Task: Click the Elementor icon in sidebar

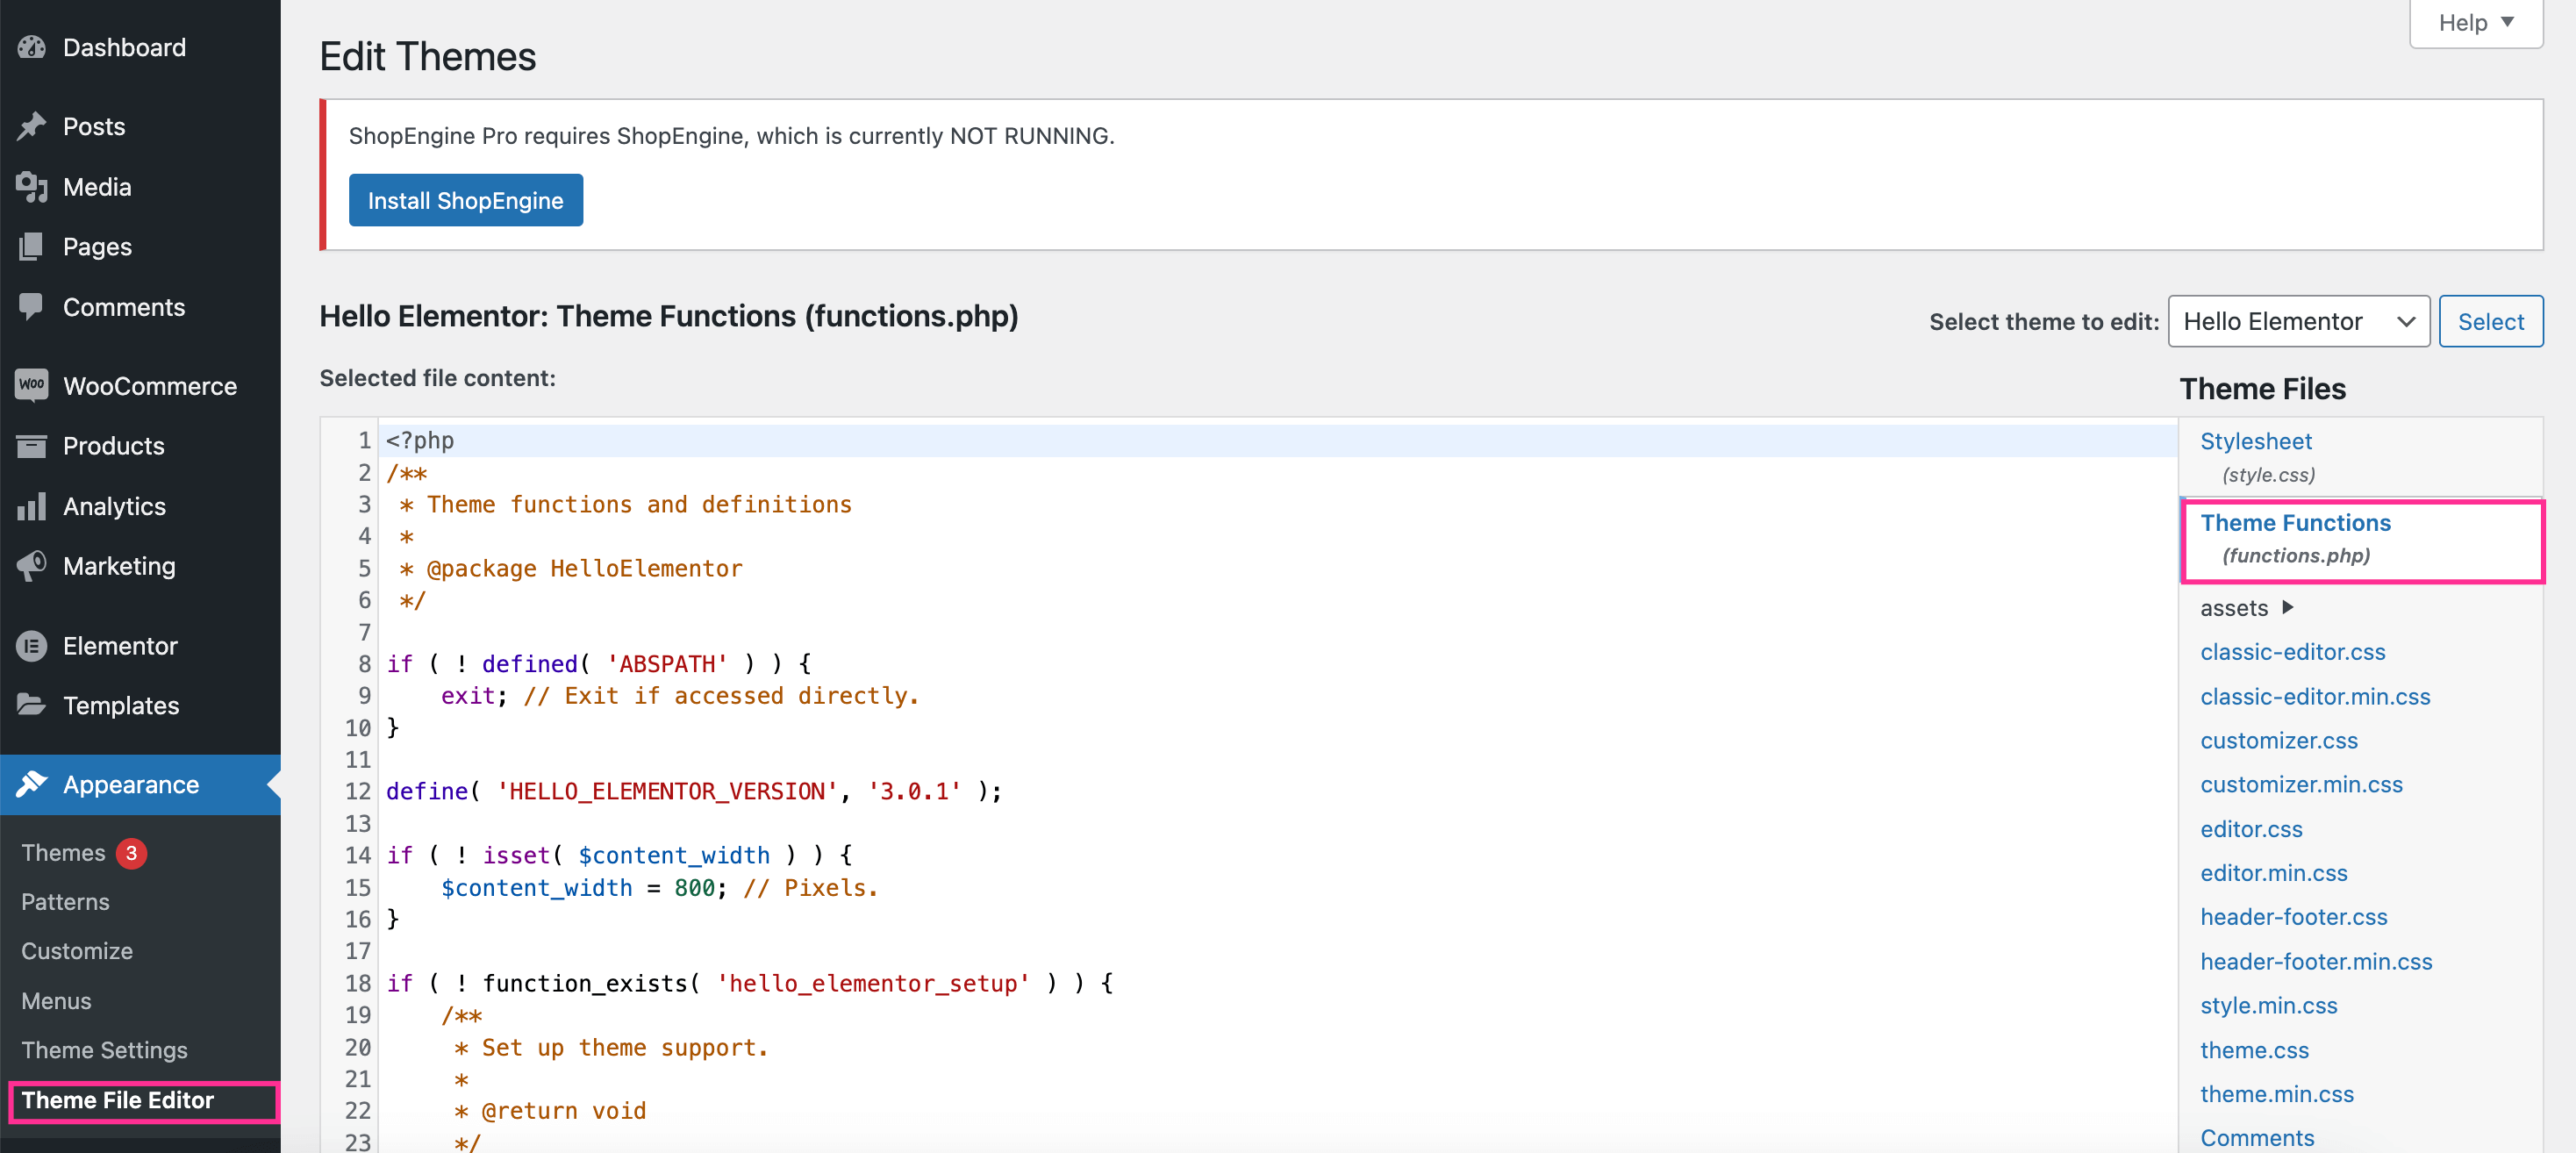Action: [x=32, y=646]
